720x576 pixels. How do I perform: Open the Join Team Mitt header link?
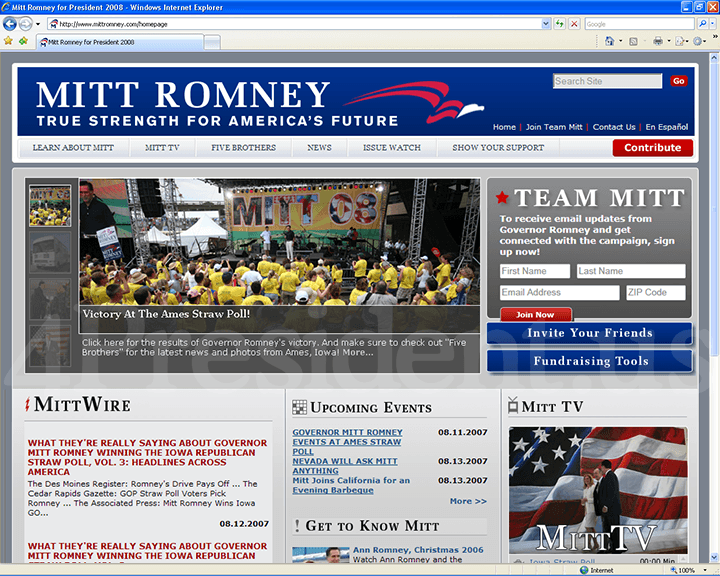point(554,127)
